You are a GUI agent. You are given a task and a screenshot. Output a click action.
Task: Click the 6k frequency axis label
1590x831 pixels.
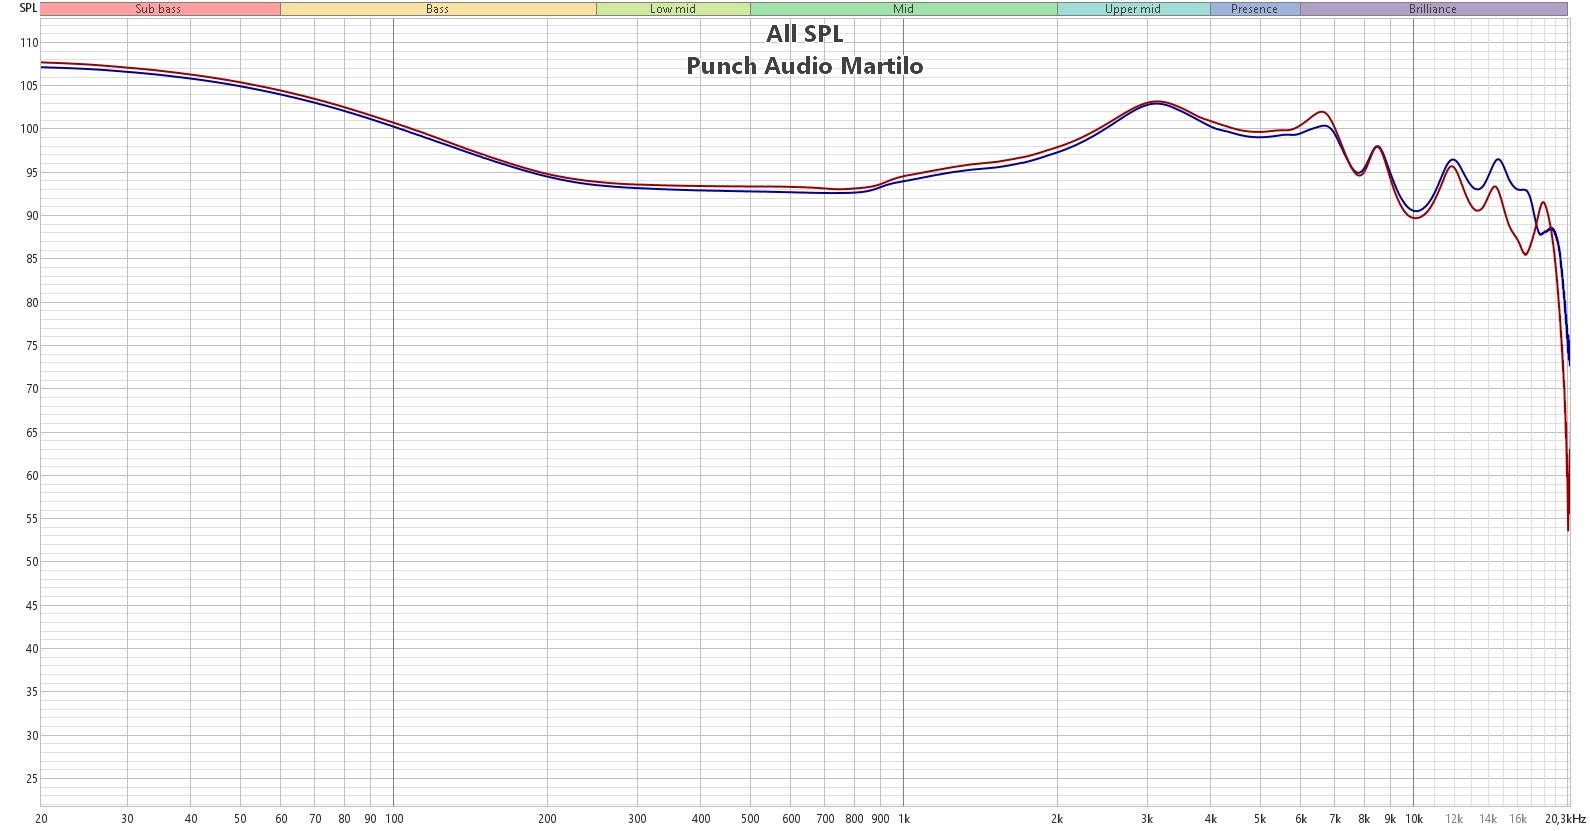[x=1301, y=819]
